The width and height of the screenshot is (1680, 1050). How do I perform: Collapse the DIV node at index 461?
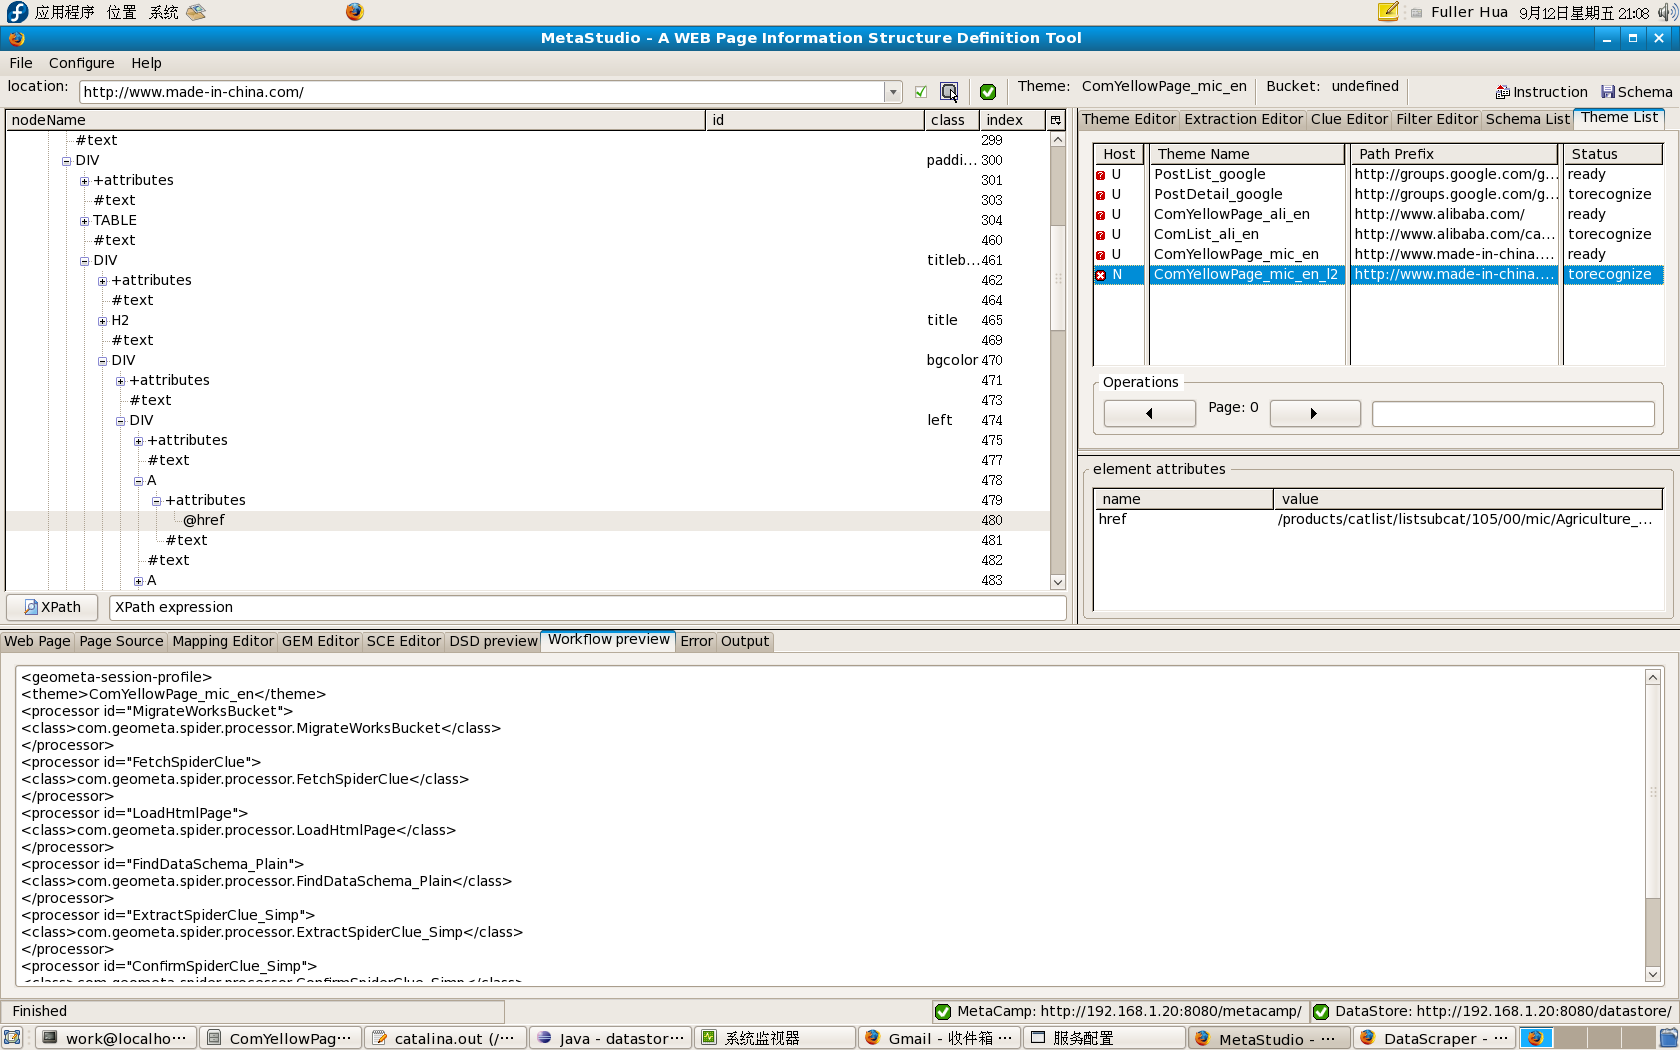[85, 261]
